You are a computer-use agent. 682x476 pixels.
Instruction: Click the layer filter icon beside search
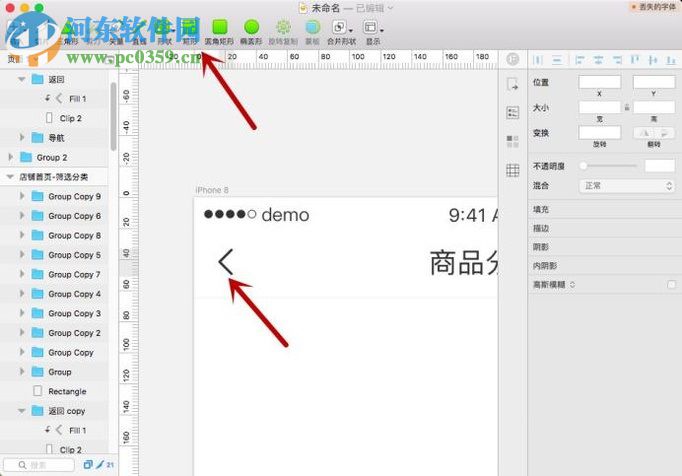(x=88, y=464)
